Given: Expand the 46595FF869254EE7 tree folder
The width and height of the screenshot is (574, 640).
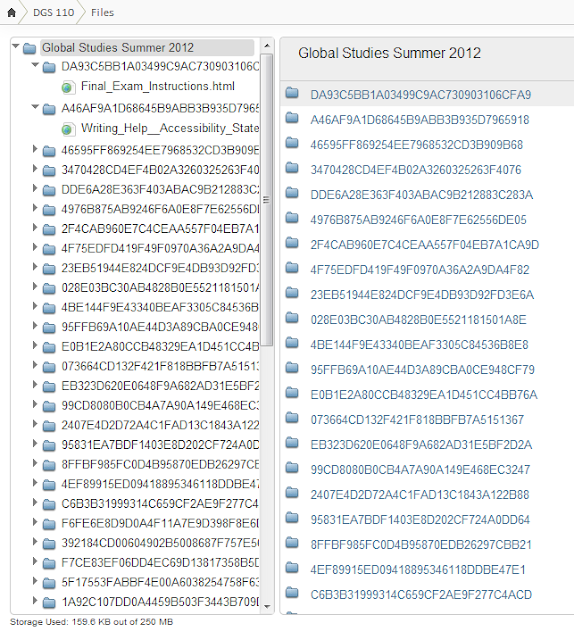Looking at the screenshot, I should tap(35, 149).
